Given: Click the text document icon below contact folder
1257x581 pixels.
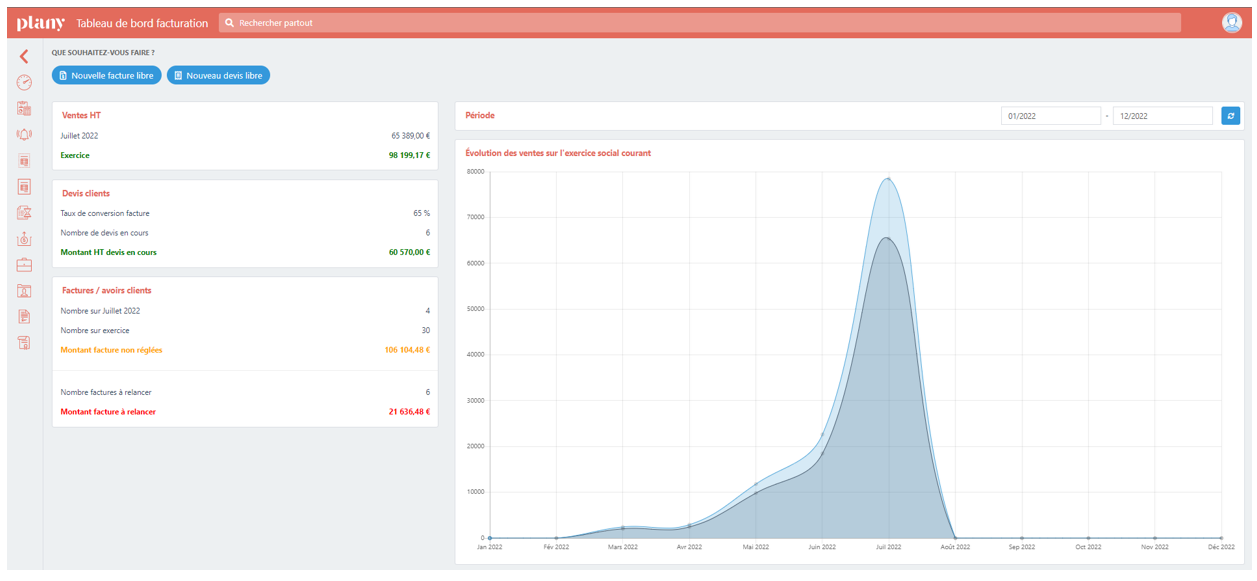Looking at the screenshot, I should (x=24, y=317).
